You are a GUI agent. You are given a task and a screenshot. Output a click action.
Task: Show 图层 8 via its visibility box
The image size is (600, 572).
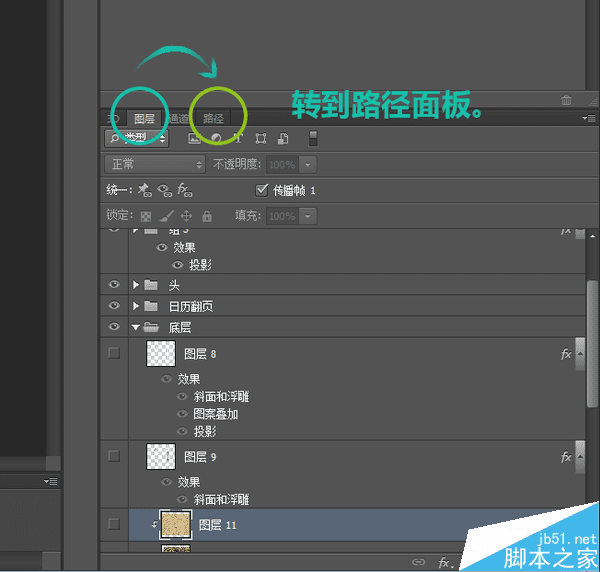tap(114, 353)
